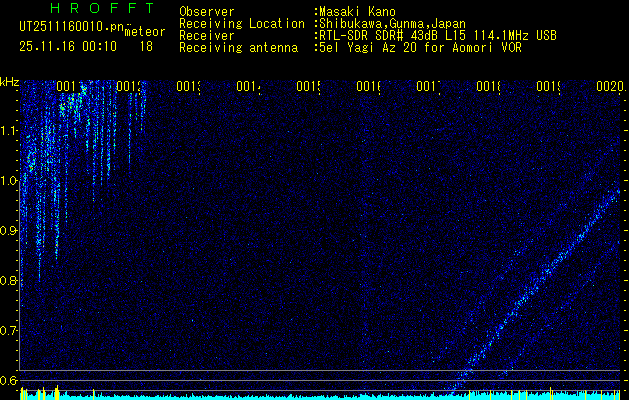This screenshot has height=400, width=629.
Task: Click the 0.8 kHz axis tick
Action: click(x=9, y=280)
